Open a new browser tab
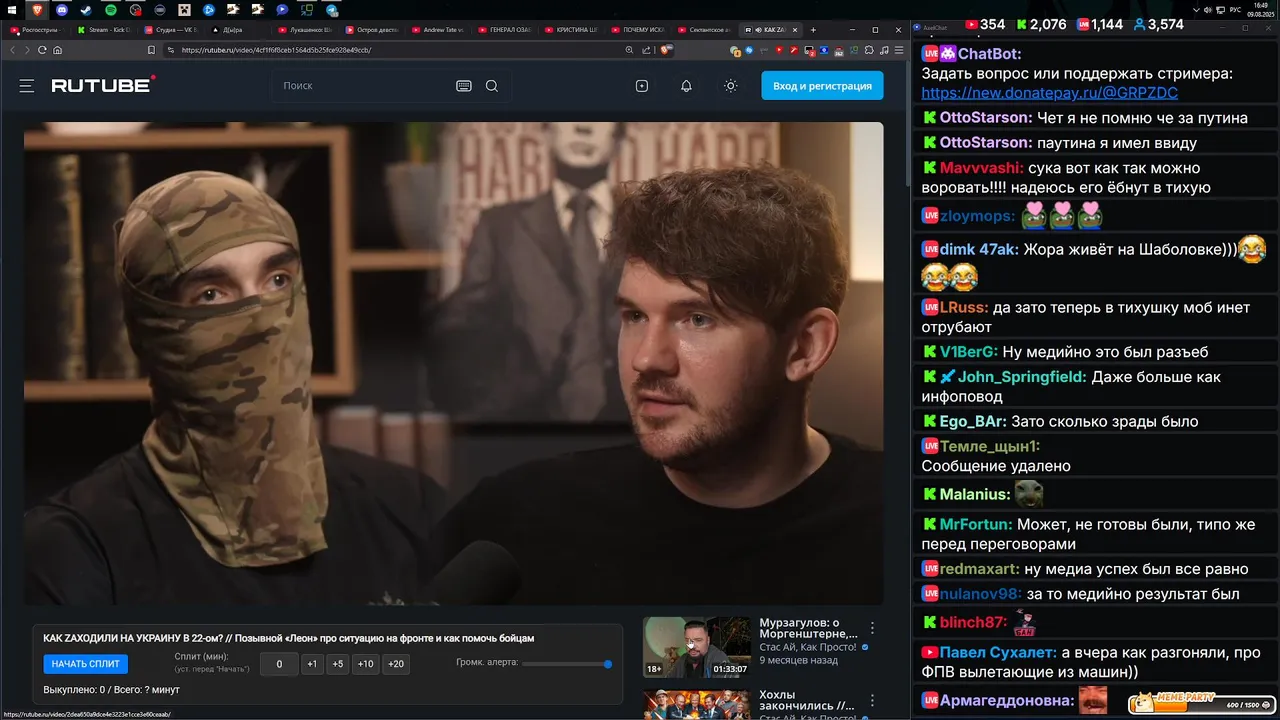Image resolution: width=1280 pixels, height=720 pixels. pos(813,30)
